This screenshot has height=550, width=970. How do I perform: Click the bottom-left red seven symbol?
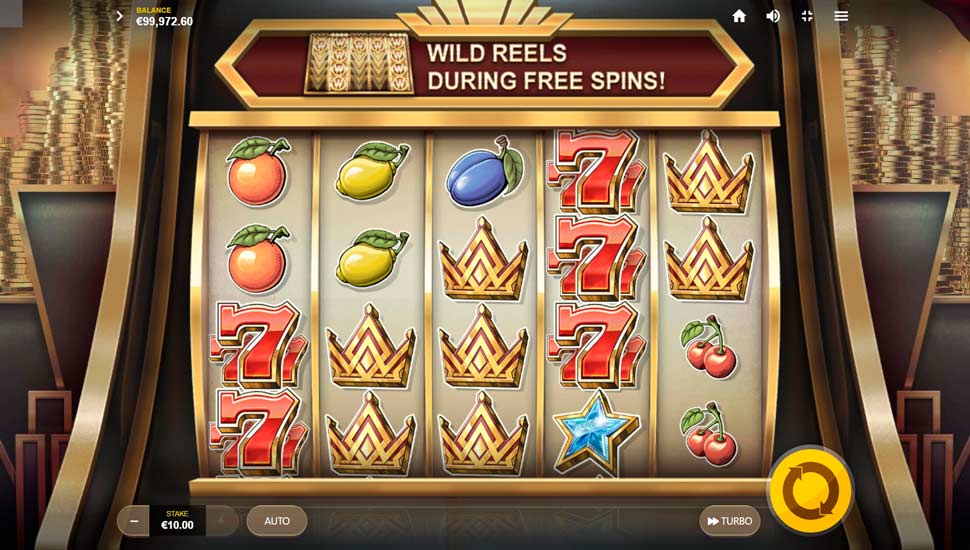tap(259, 432)
